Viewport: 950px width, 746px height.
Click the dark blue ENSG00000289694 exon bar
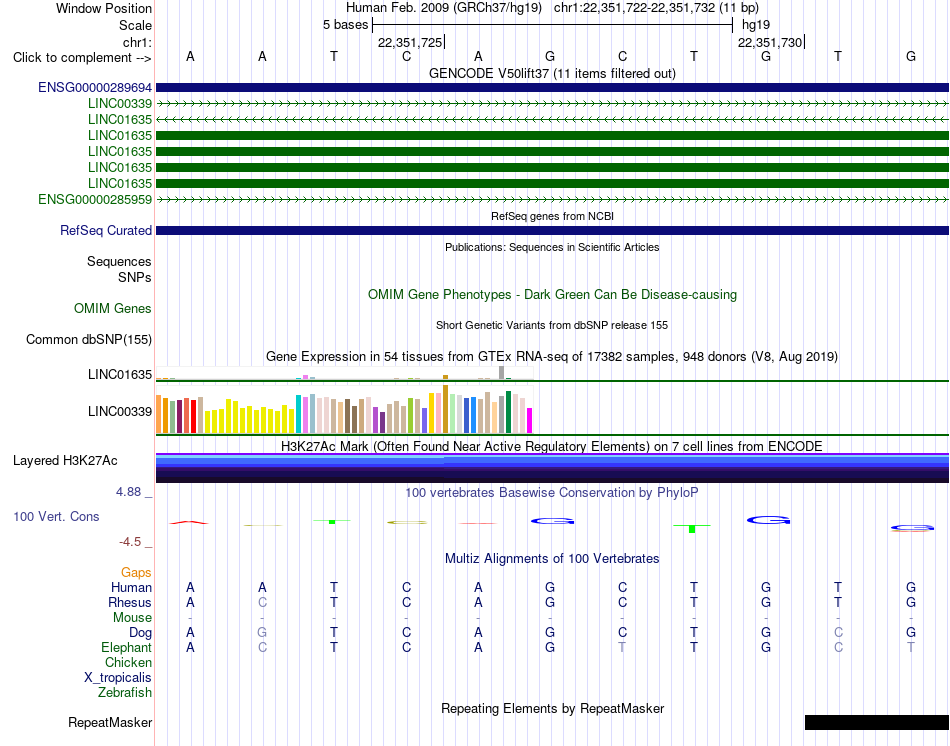click(553, 87)
